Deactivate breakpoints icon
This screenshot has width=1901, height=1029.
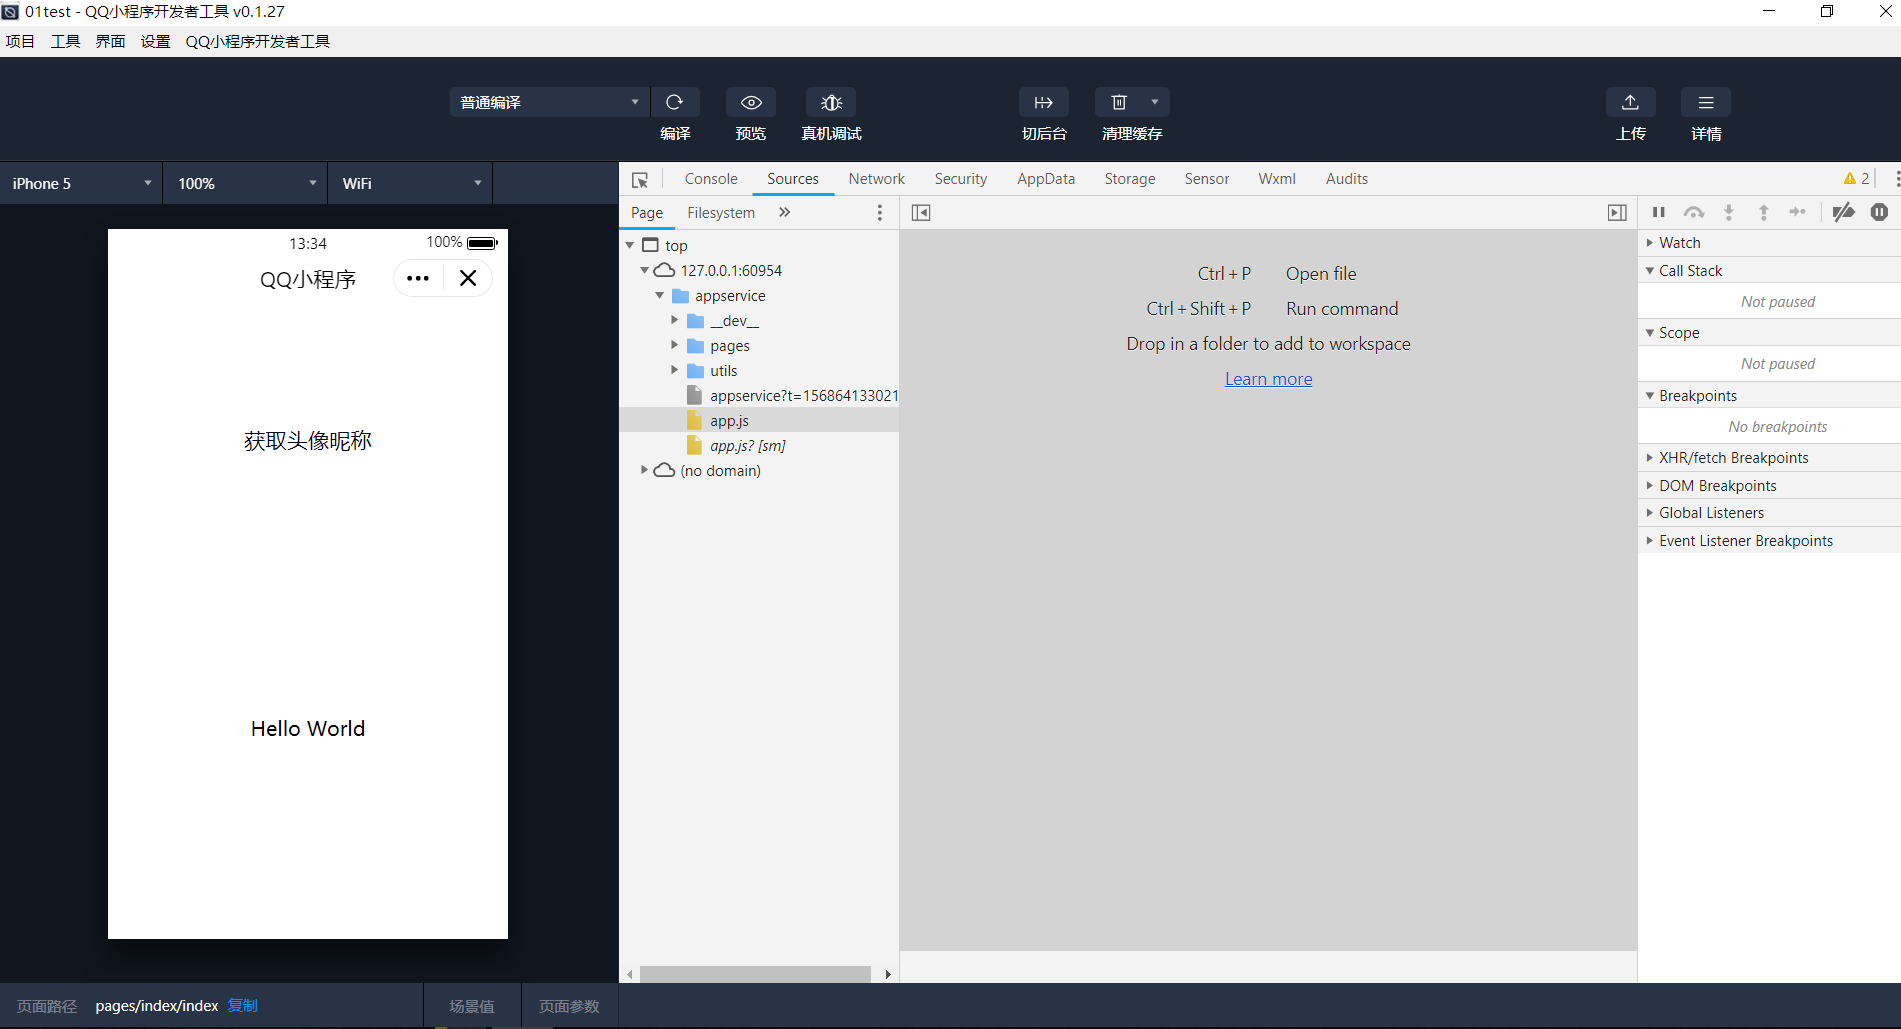(1844, 212)
